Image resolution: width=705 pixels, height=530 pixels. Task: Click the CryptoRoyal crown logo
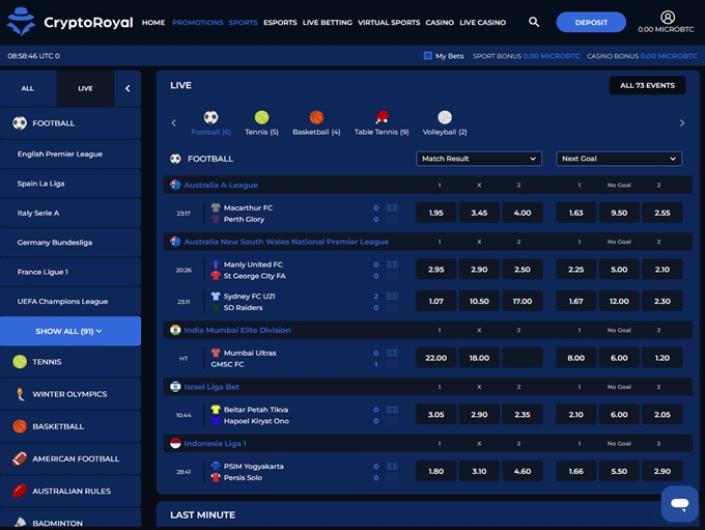[20, 22]
